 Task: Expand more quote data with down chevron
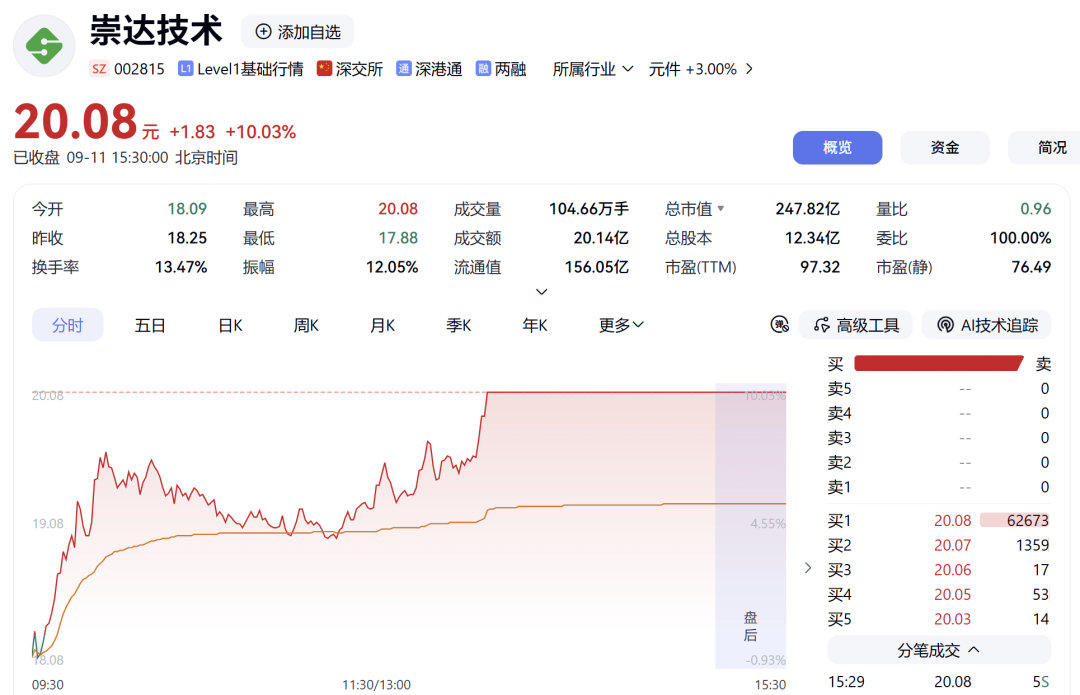[x=541, y=292]
